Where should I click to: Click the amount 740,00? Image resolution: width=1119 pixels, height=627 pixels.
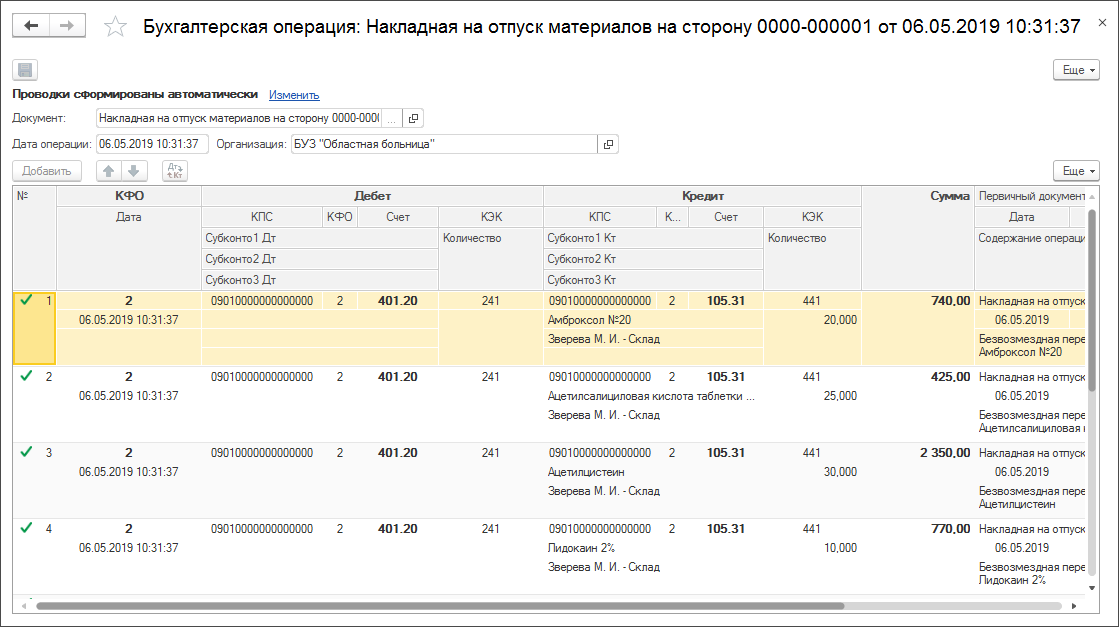[x=950, y=301]
